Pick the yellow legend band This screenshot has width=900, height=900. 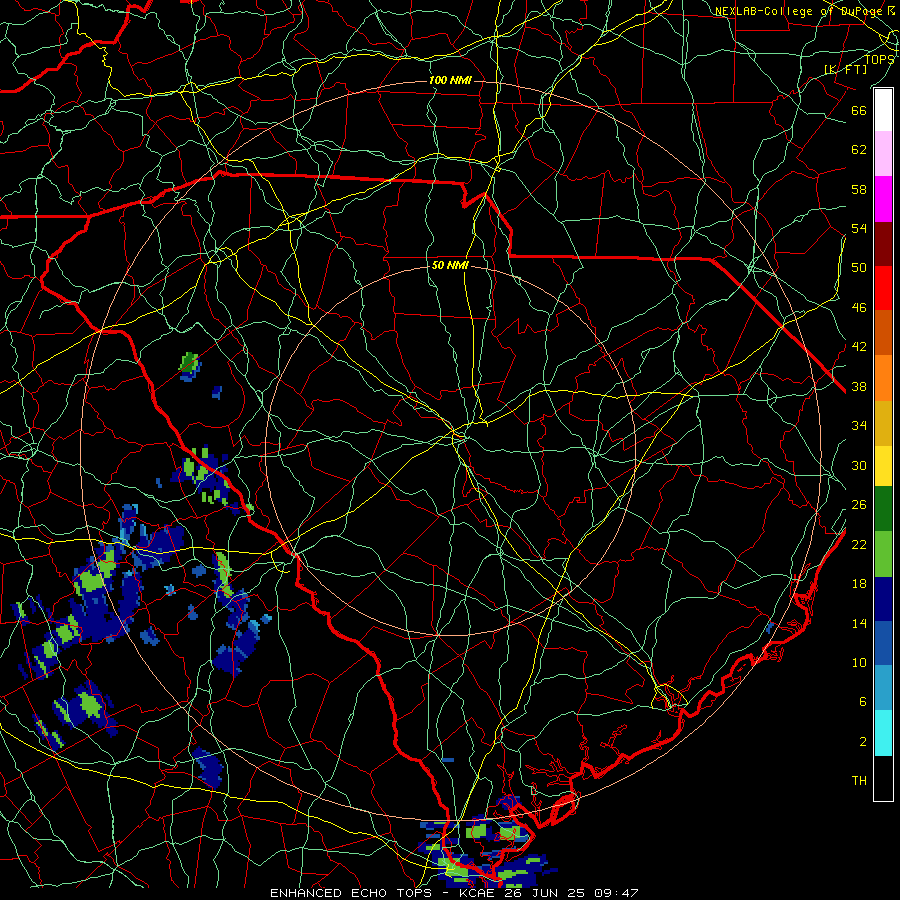click(x=883, y=466)
